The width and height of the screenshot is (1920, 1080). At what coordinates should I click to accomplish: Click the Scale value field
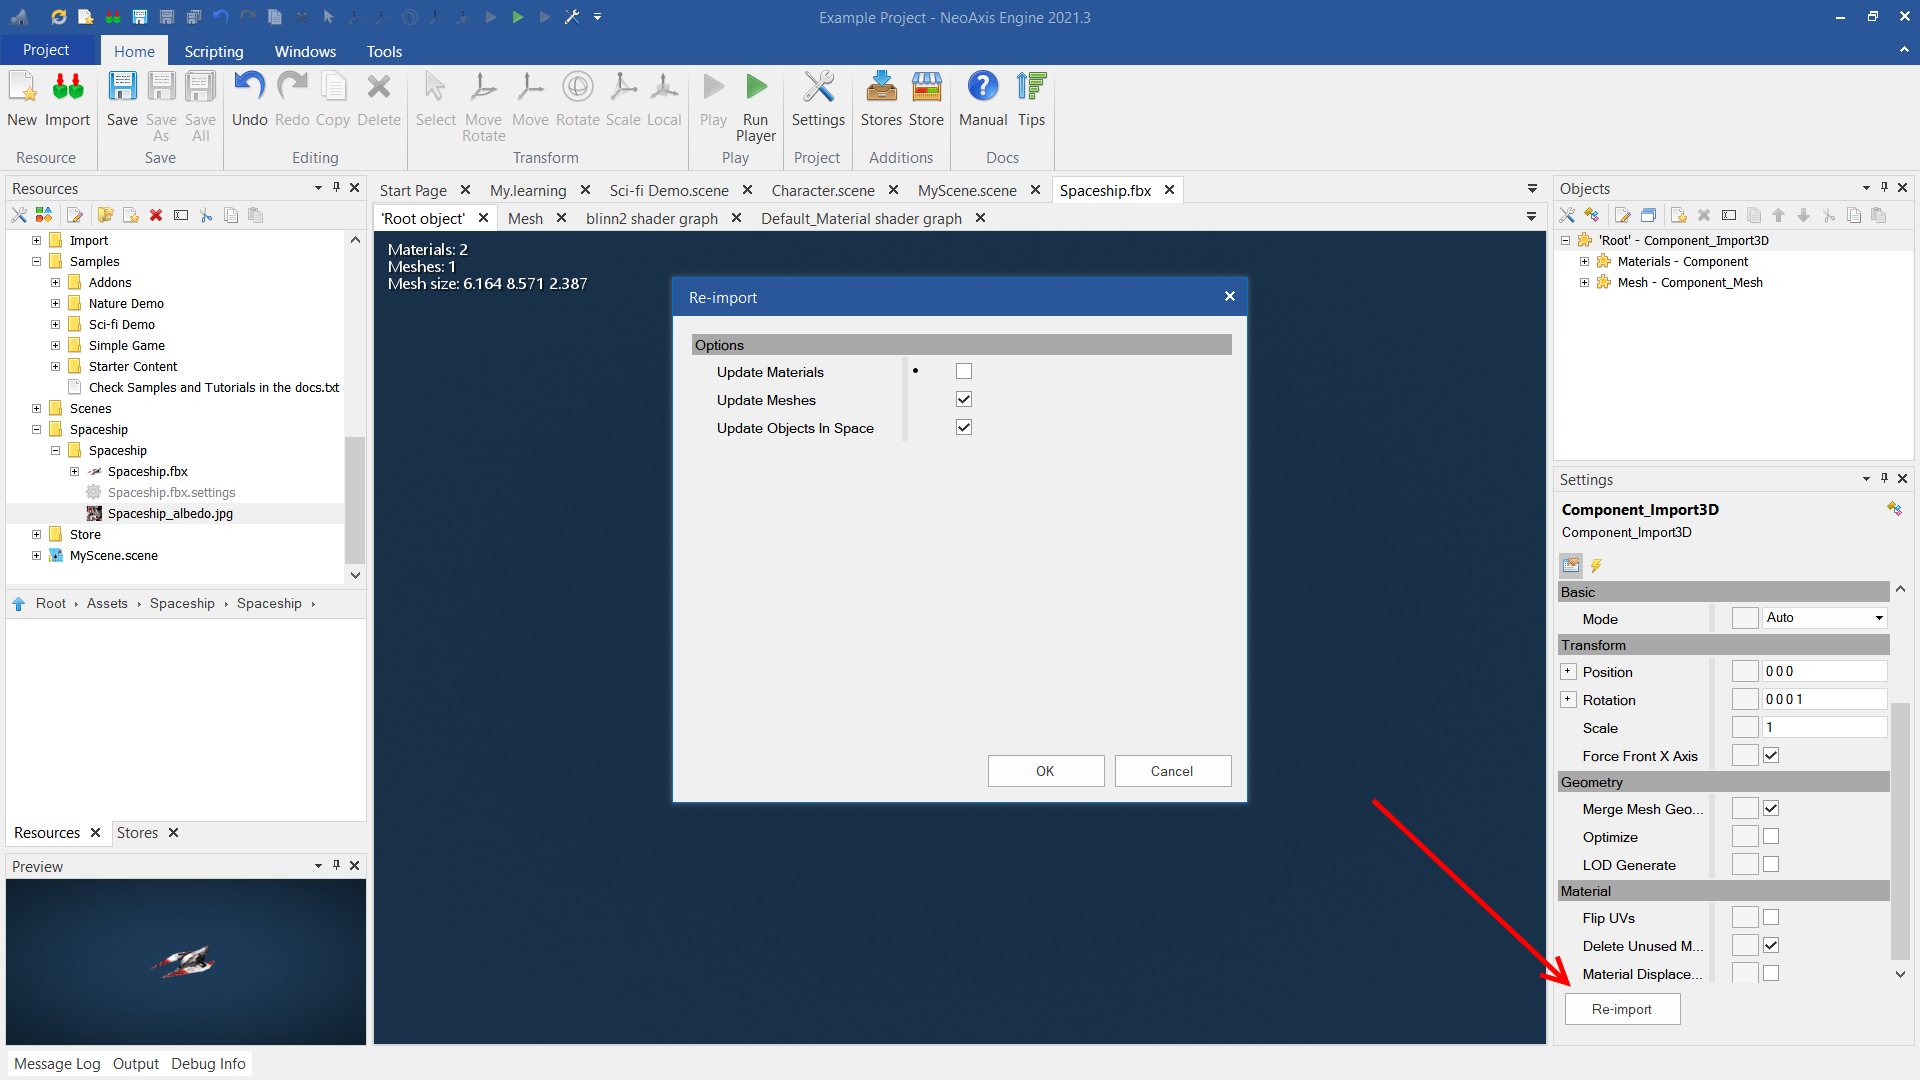(x=1824, y=727)
